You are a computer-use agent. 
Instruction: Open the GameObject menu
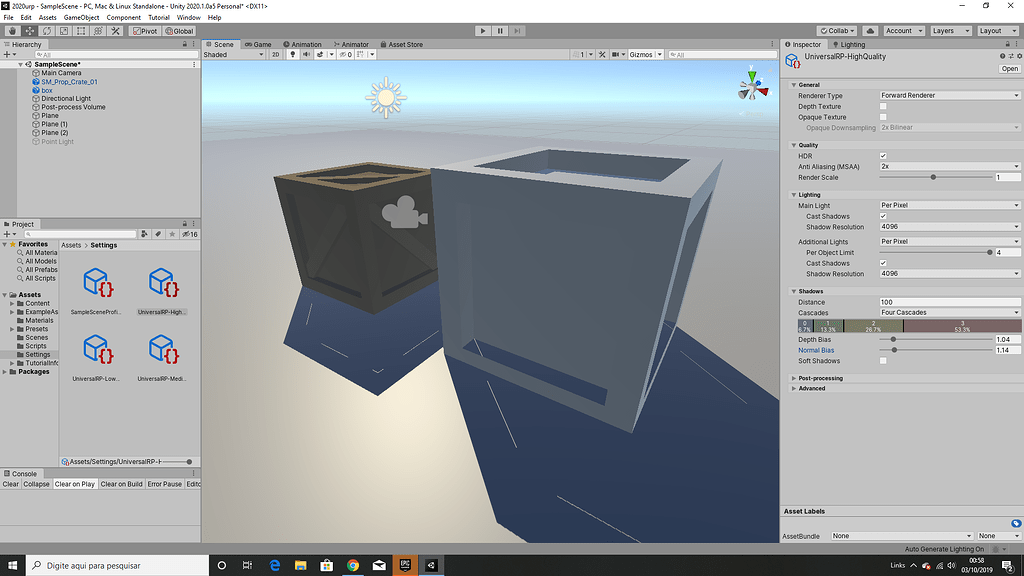[x=80, y=17]
